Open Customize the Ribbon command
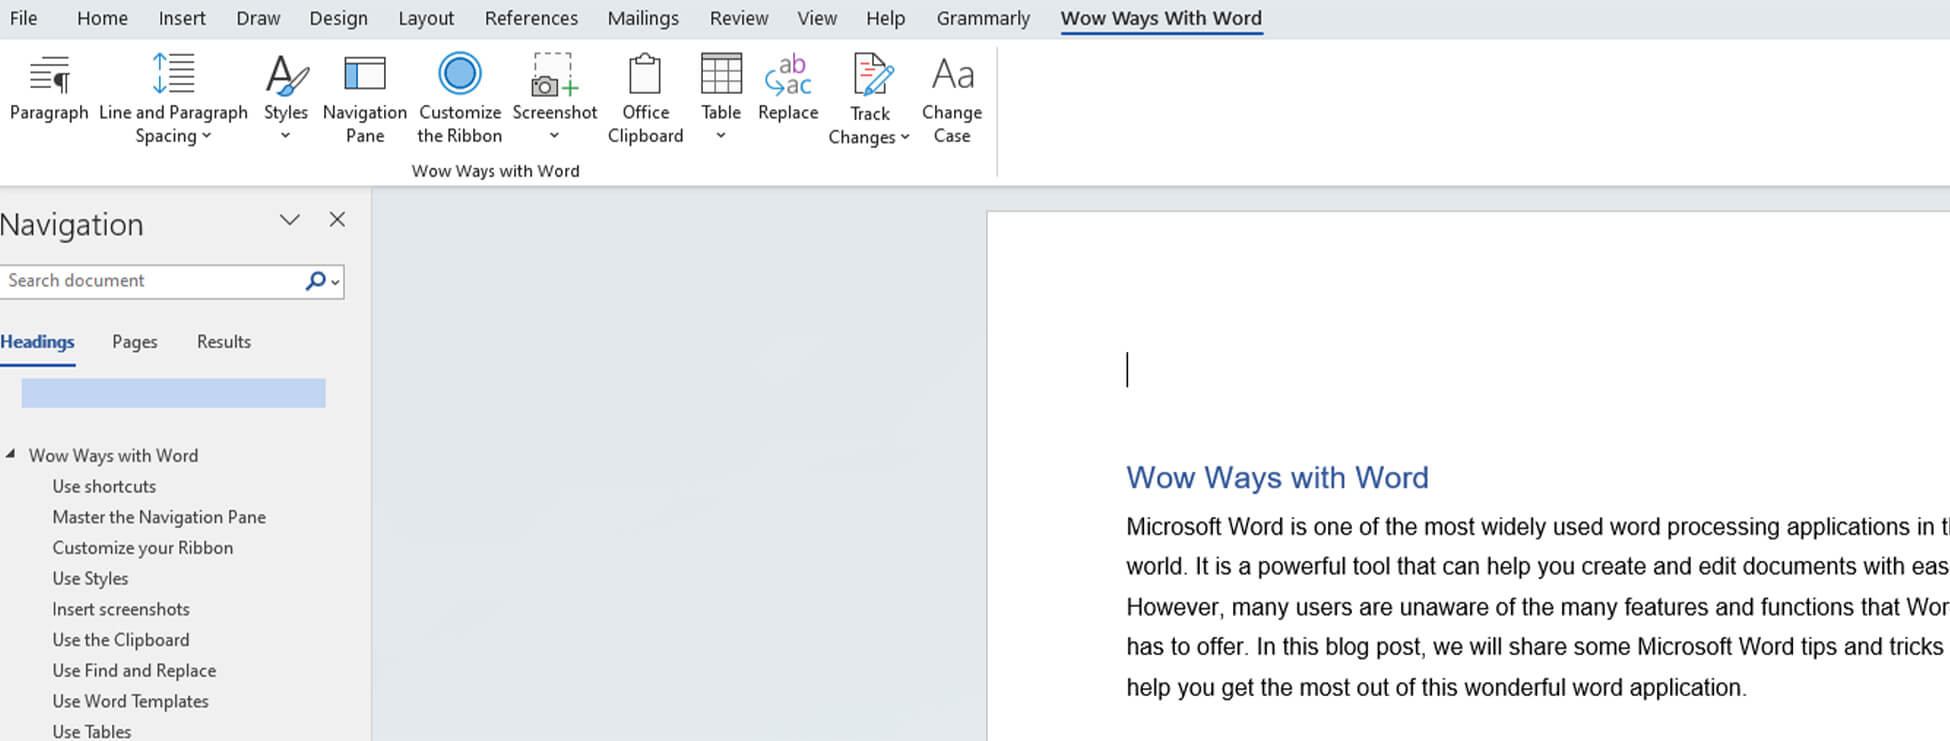This screenshot has height=741, width=1950. (460, 100)
